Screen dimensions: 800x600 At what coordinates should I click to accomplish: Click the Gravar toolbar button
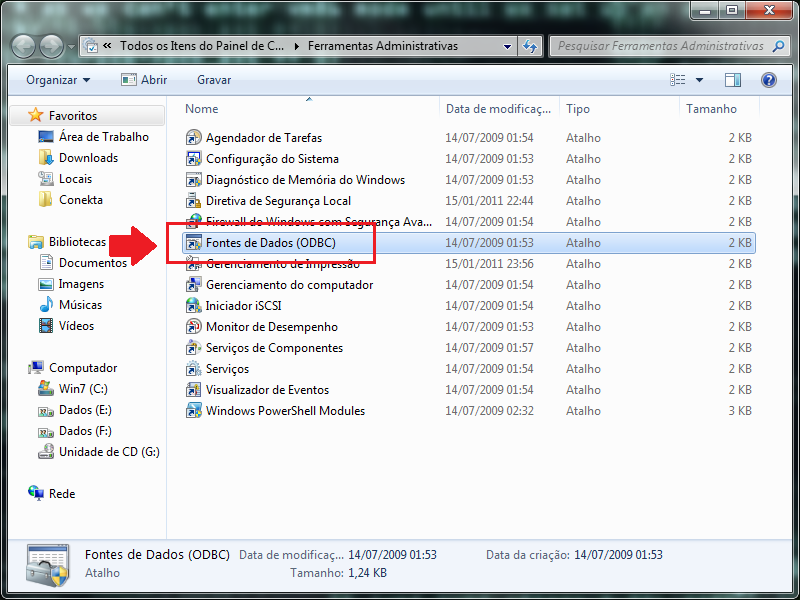click(x=214, y=80)
